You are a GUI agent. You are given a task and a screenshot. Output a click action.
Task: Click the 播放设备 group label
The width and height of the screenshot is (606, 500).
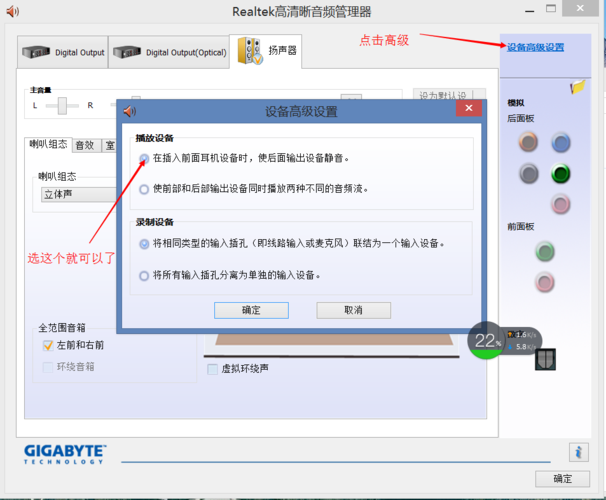[155, 138]
